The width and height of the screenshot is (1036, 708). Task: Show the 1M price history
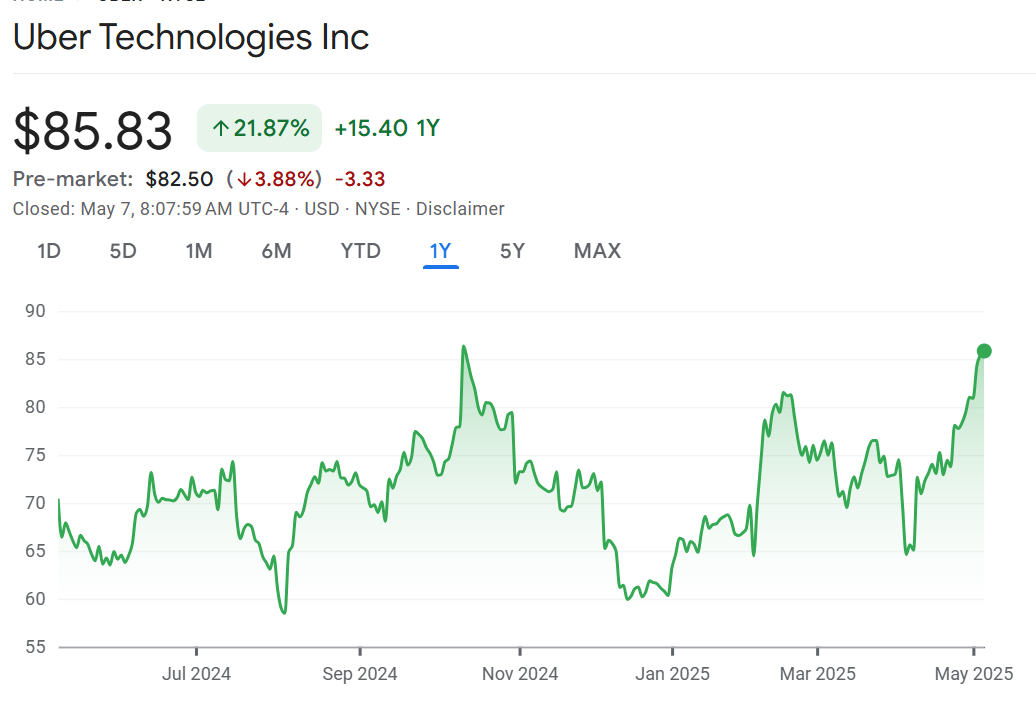[199, 251]
